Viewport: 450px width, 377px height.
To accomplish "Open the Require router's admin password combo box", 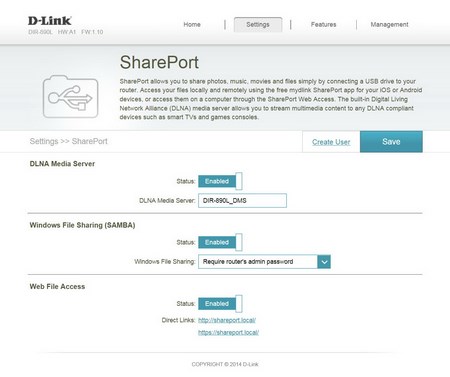I will (x=264, y=262).
